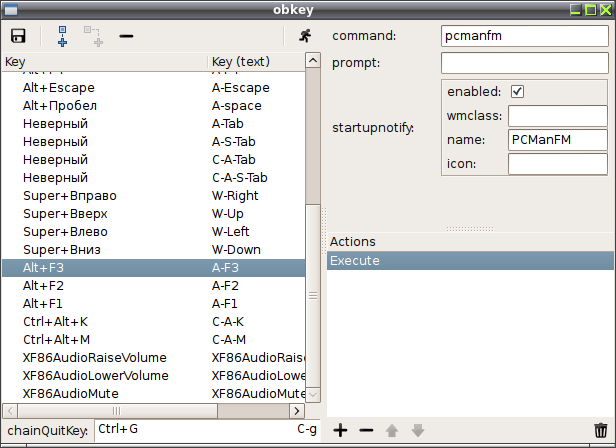Click the C-g chainQuitKey text value
This screenshot has width=616, height=448.
click(307, 430)
